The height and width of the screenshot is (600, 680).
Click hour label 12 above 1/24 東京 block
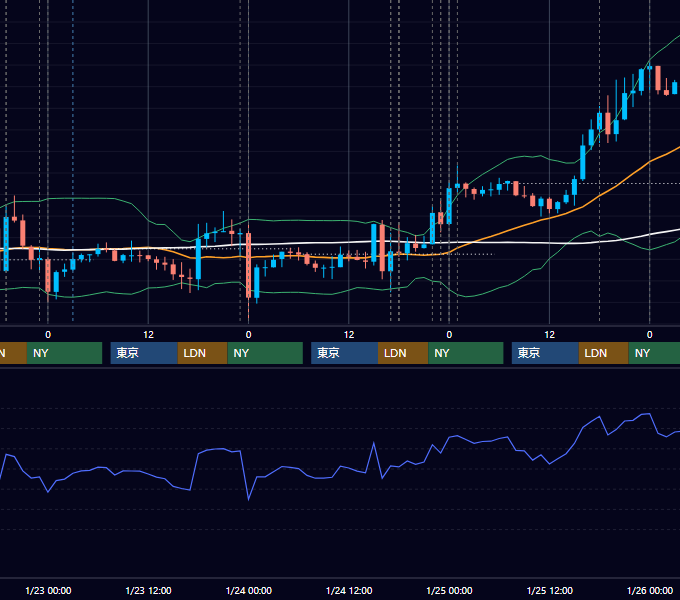[x=349, y=335]
